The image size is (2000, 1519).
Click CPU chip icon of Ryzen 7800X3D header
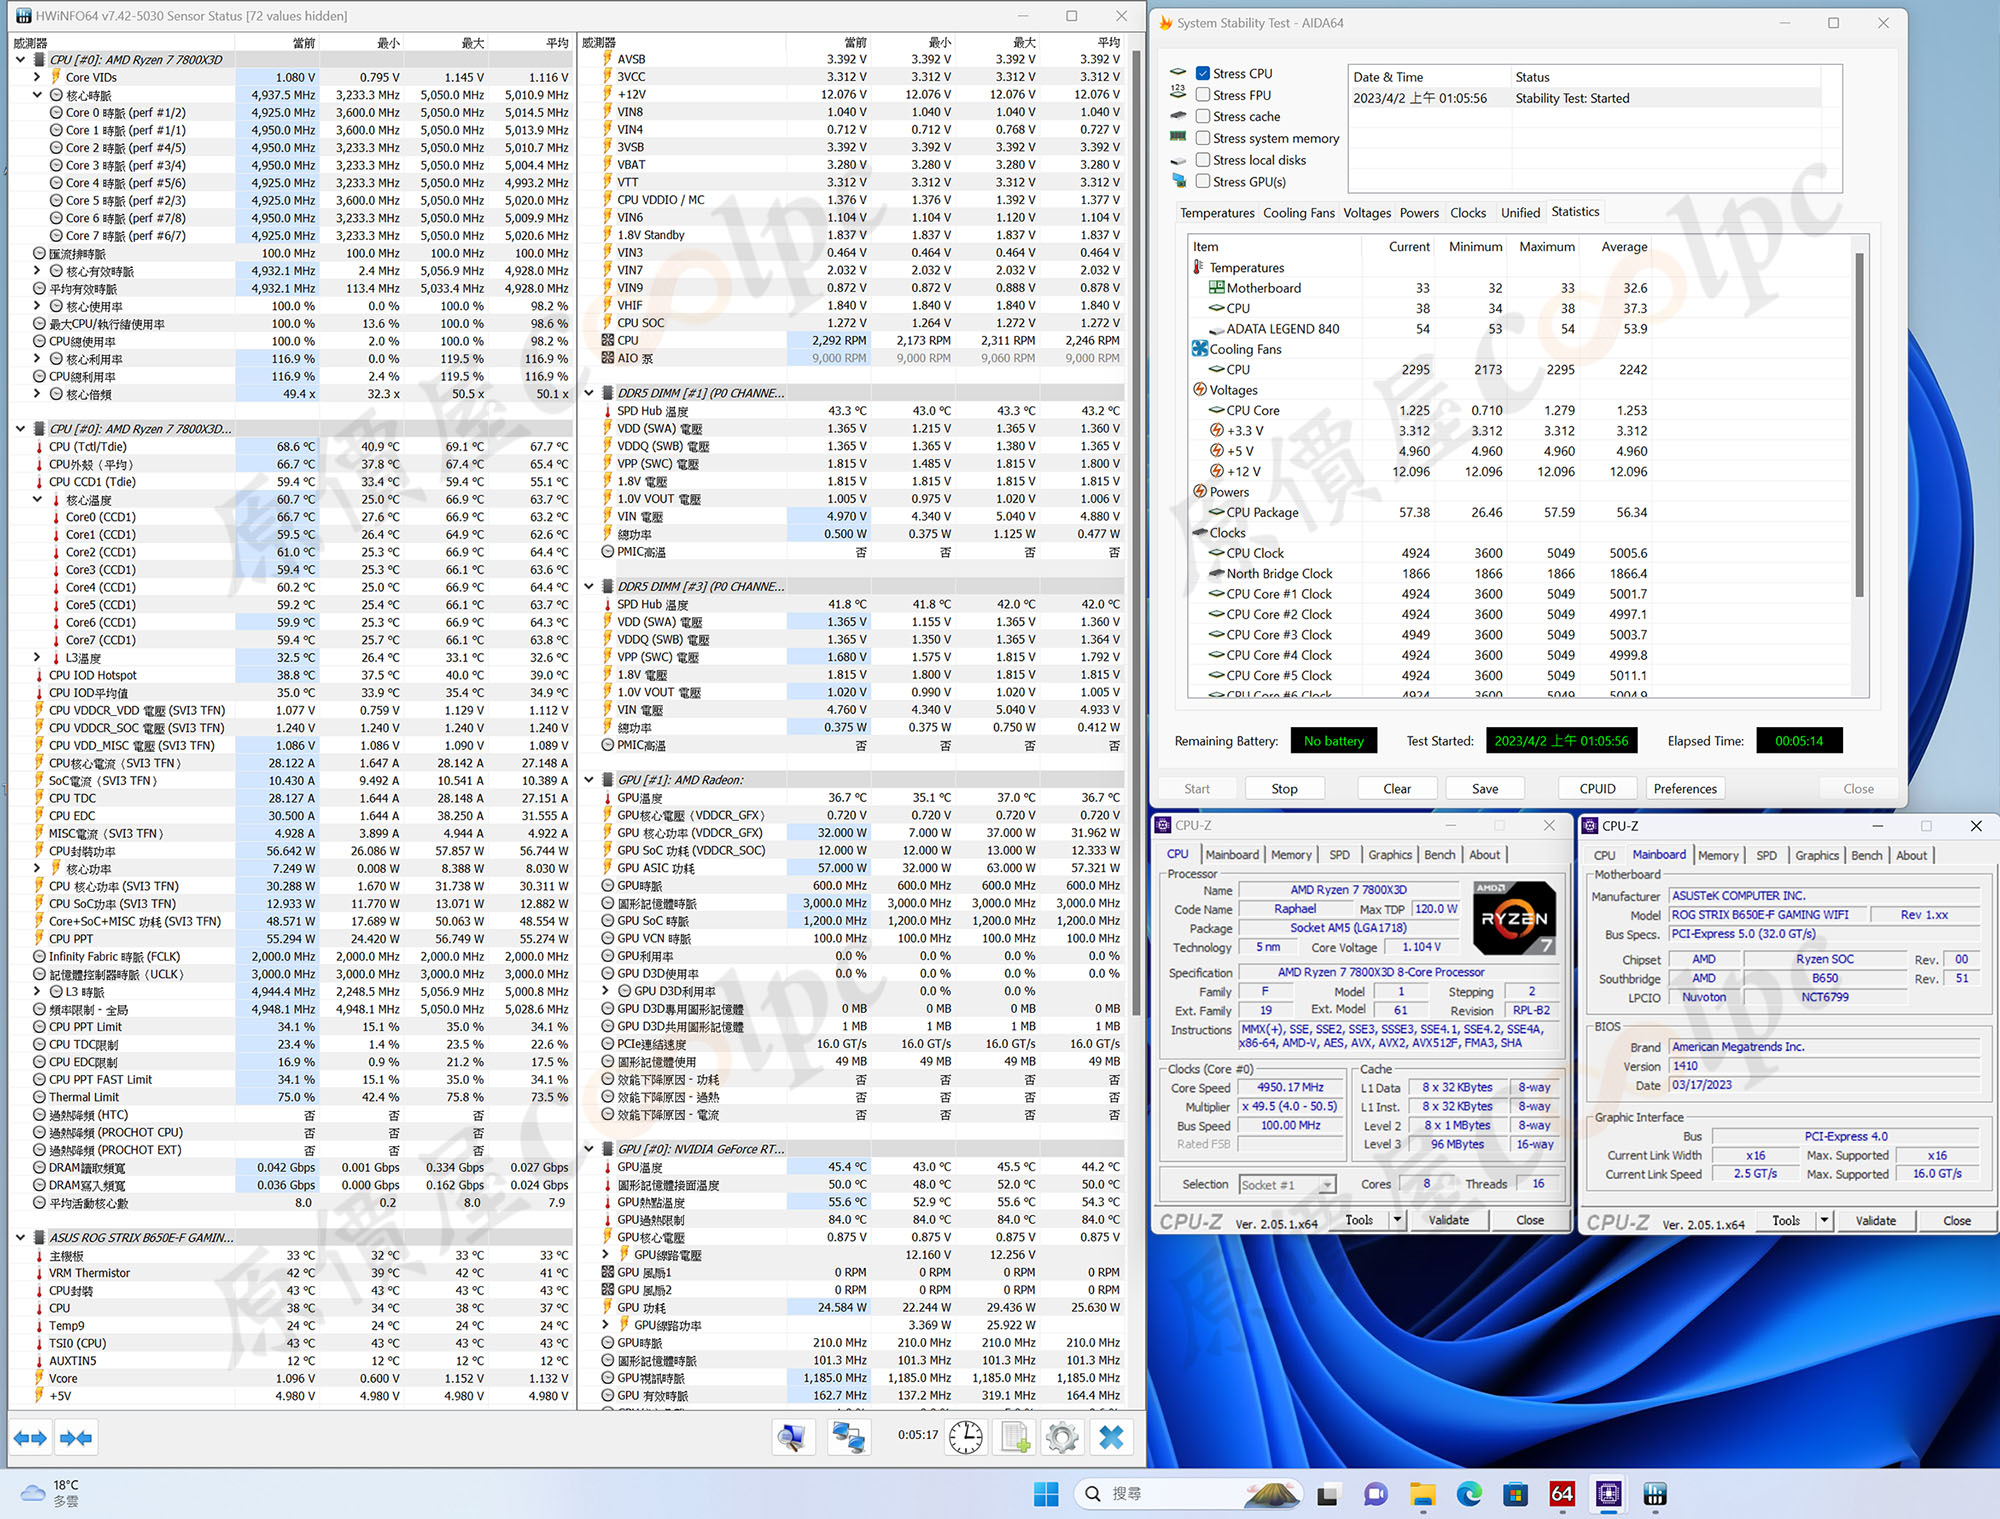point(39,60)
